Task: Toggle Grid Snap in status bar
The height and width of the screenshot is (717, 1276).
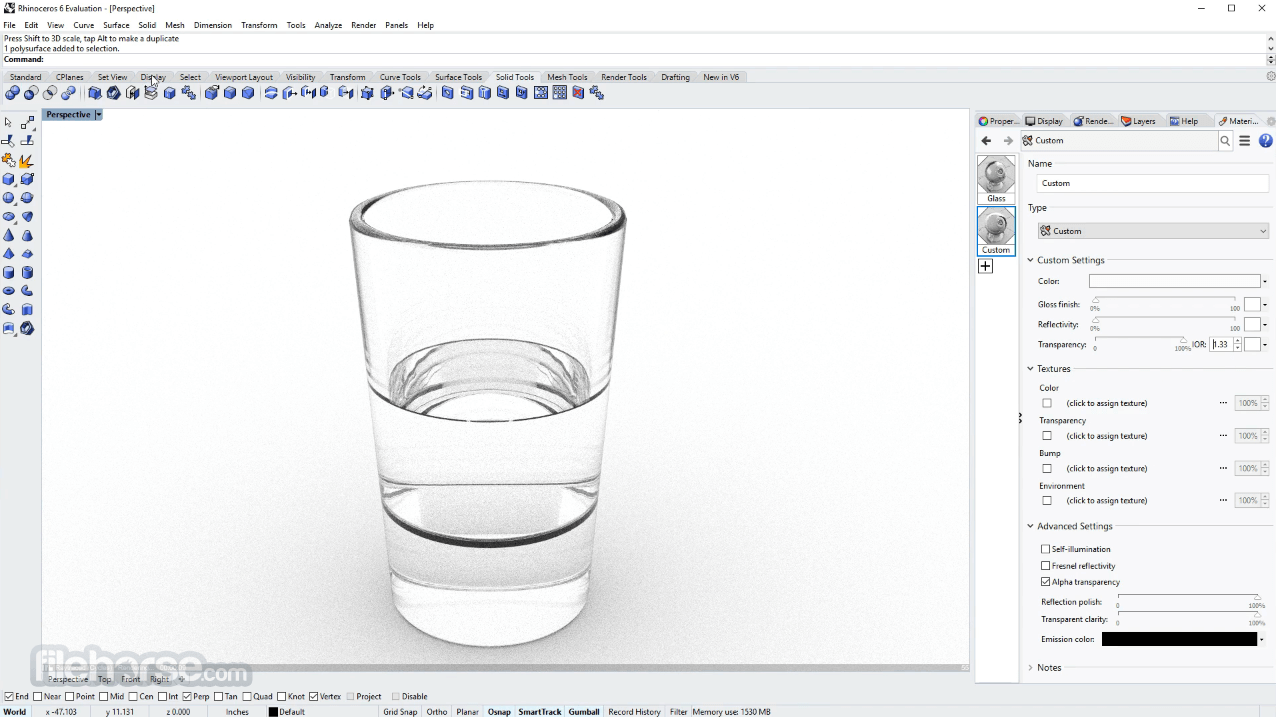Action: (x=400, y=712)
